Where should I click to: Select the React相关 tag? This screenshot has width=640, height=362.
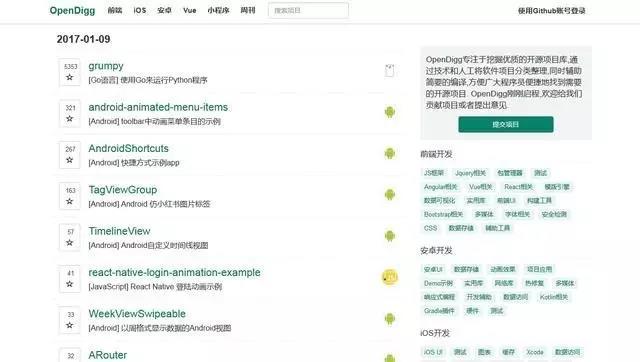click(518, 187)
